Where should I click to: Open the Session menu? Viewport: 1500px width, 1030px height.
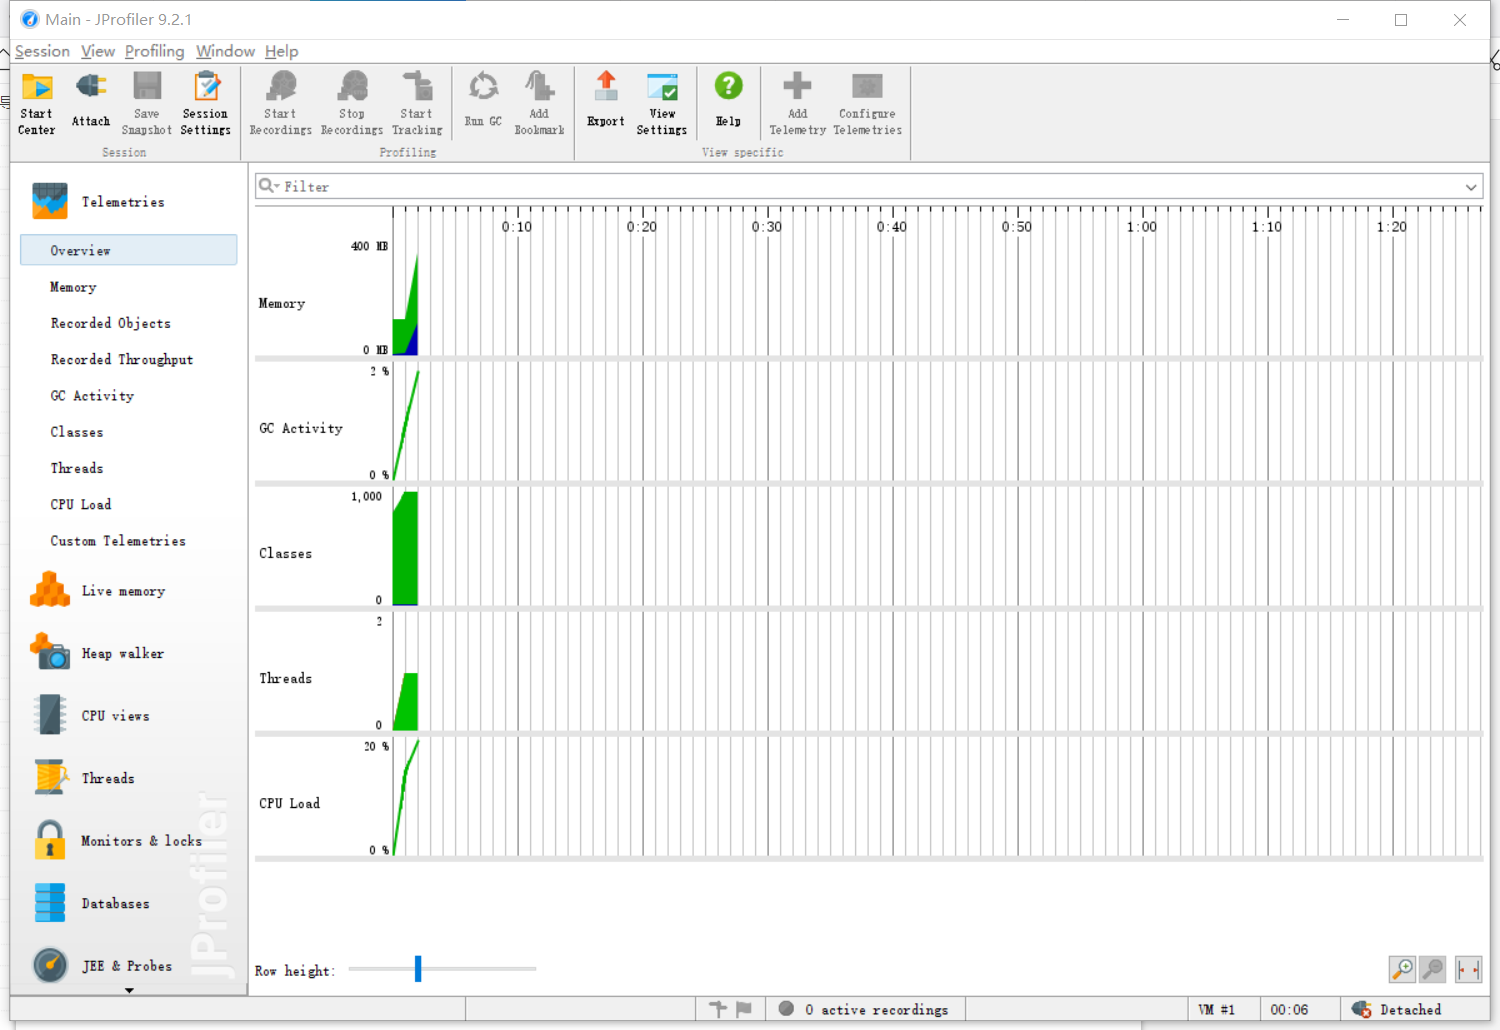(x=42, y=51)
